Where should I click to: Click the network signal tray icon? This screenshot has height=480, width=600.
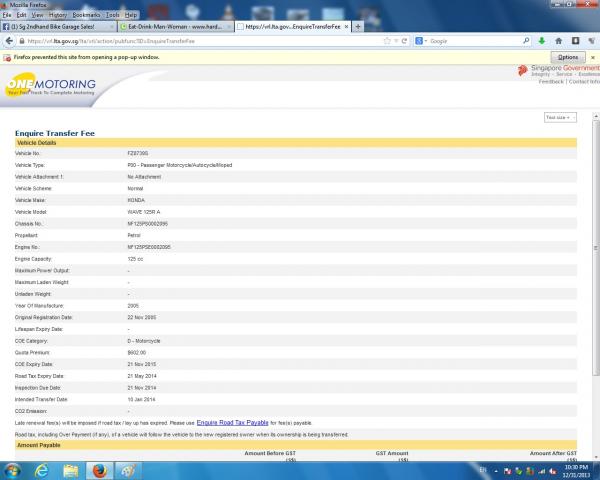point(541,471)
